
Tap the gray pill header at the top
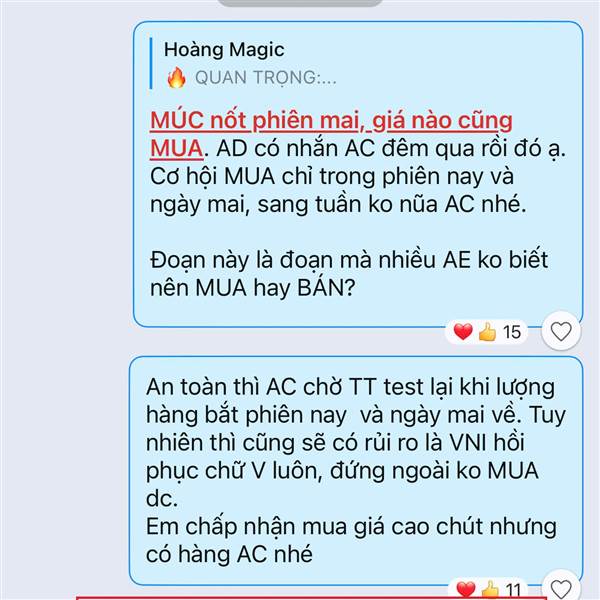(x=300, y=3)
